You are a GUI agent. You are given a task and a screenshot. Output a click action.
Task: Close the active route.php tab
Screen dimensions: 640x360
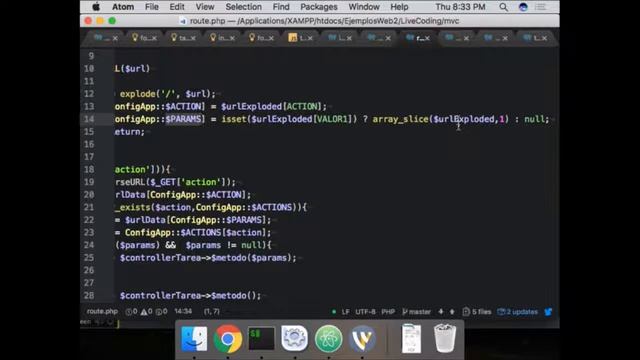point(427,38)
